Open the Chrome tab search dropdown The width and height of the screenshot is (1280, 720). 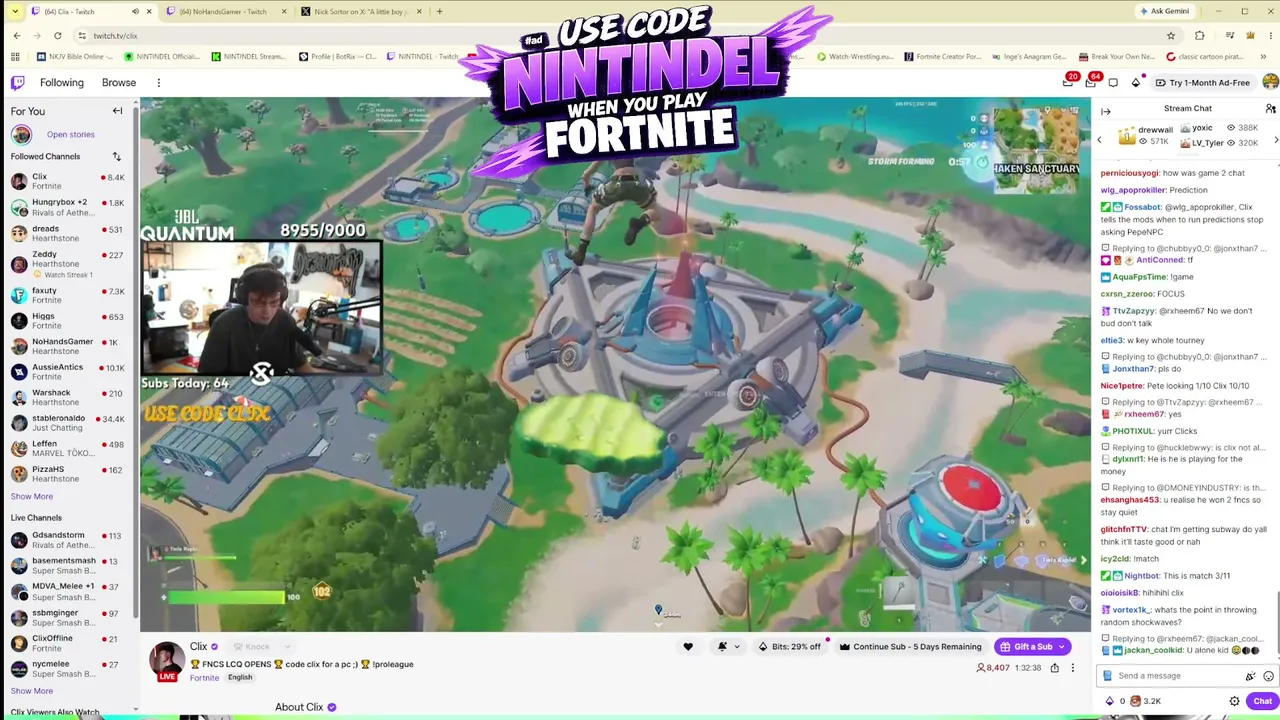(14, 12)
